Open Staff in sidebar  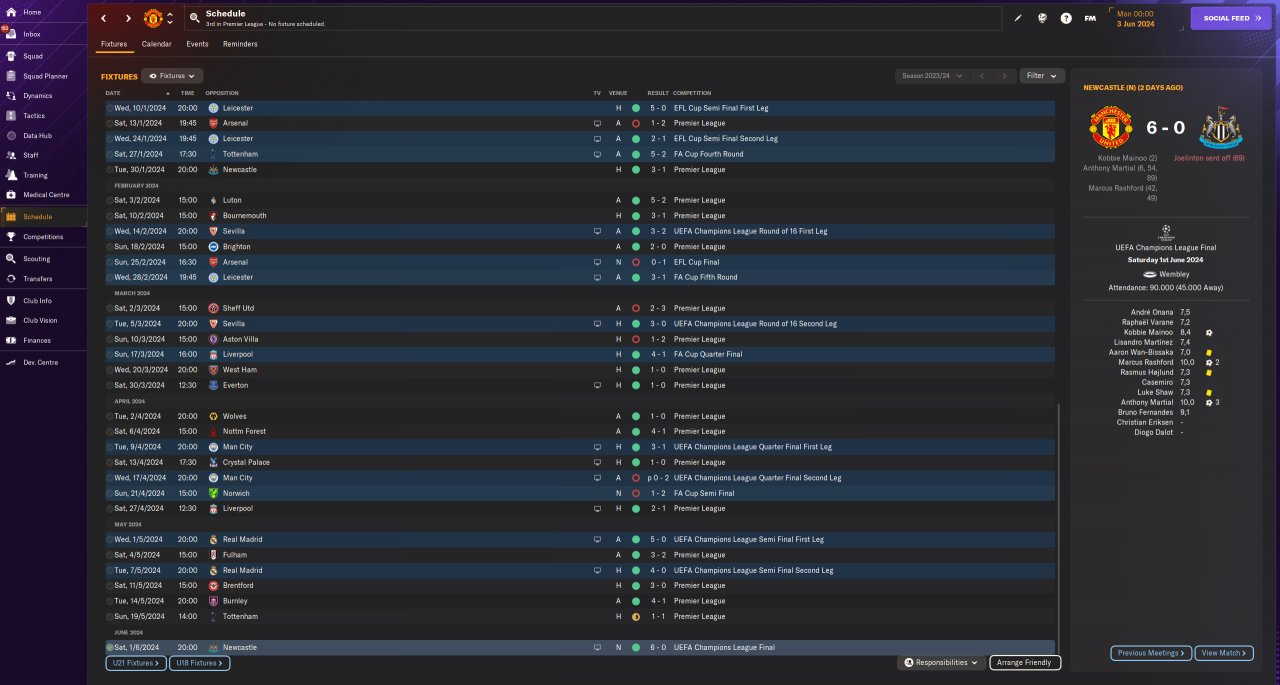(x=31, y=155)
